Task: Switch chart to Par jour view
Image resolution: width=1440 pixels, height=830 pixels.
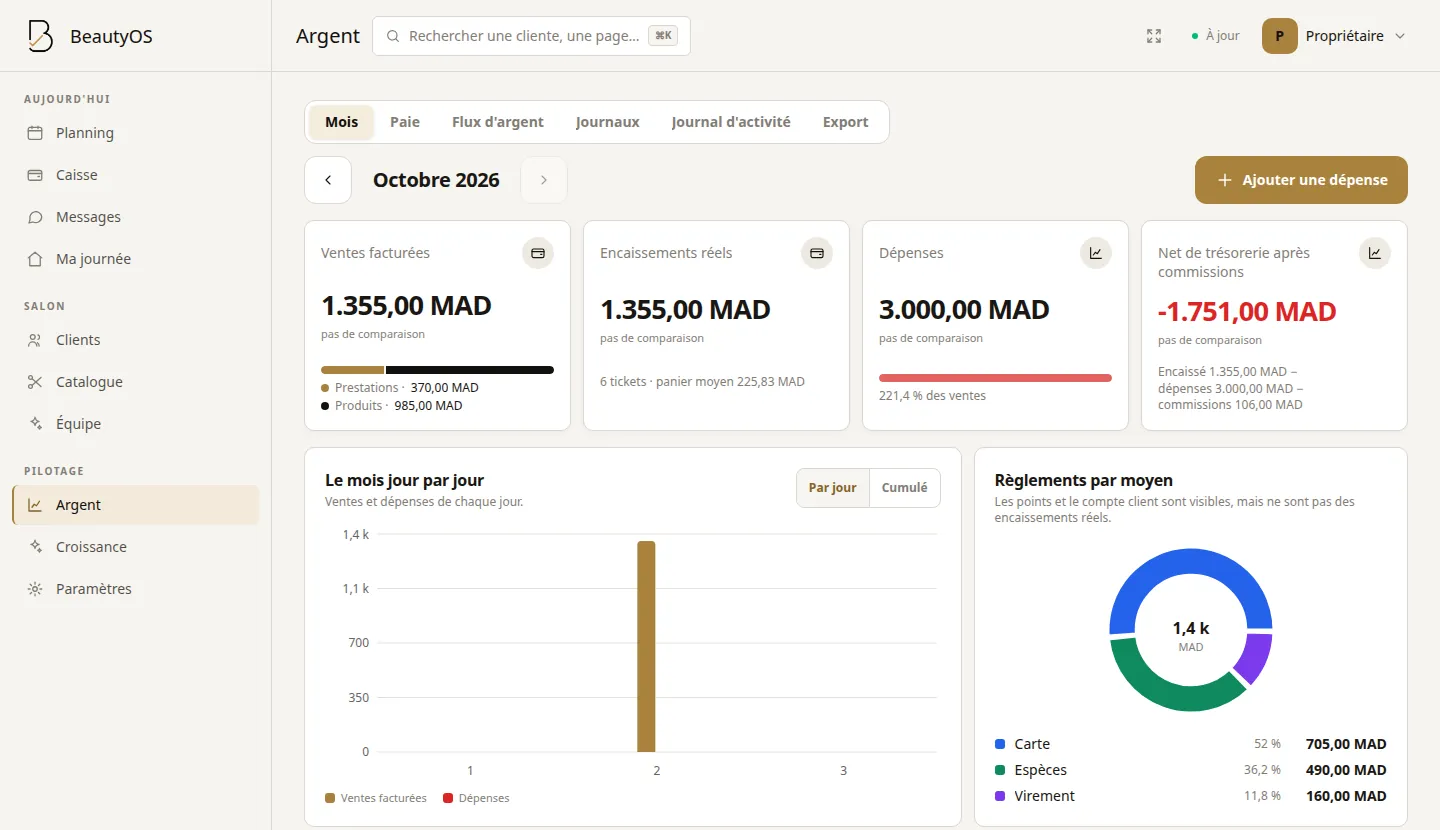Action: (x=833, y=488)
